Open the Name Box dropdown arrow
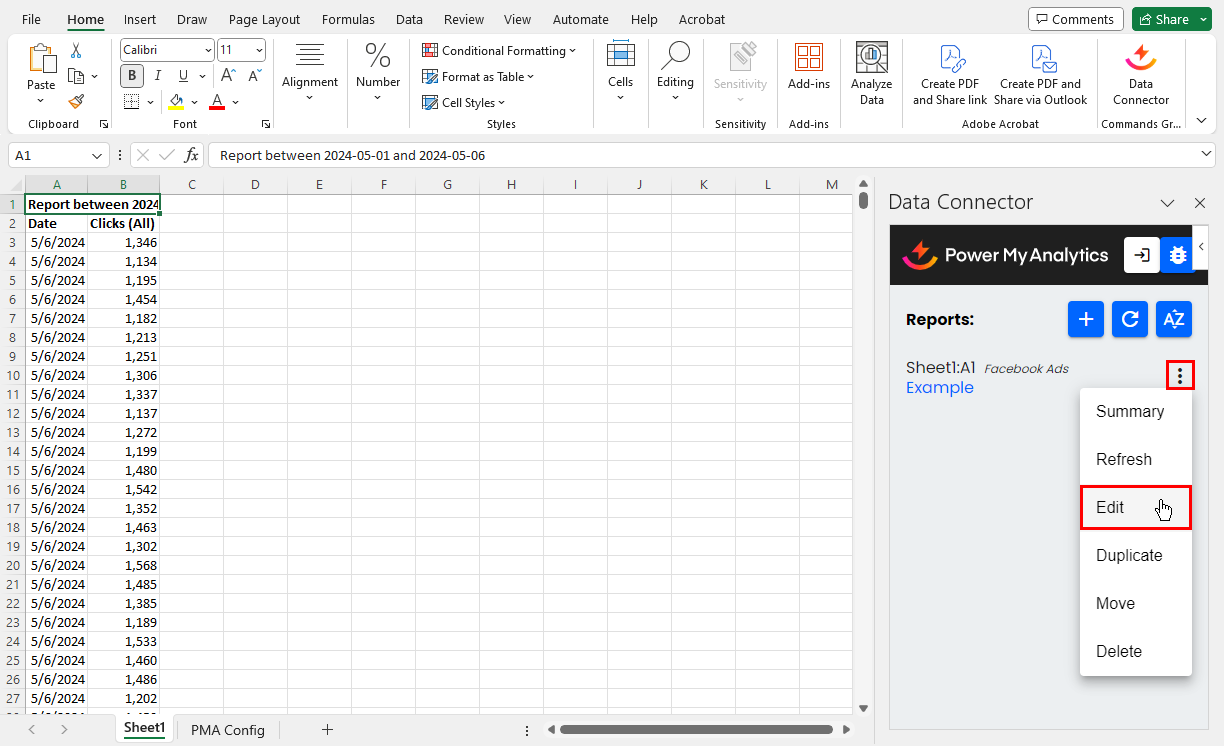 click(x=97, y=156)
